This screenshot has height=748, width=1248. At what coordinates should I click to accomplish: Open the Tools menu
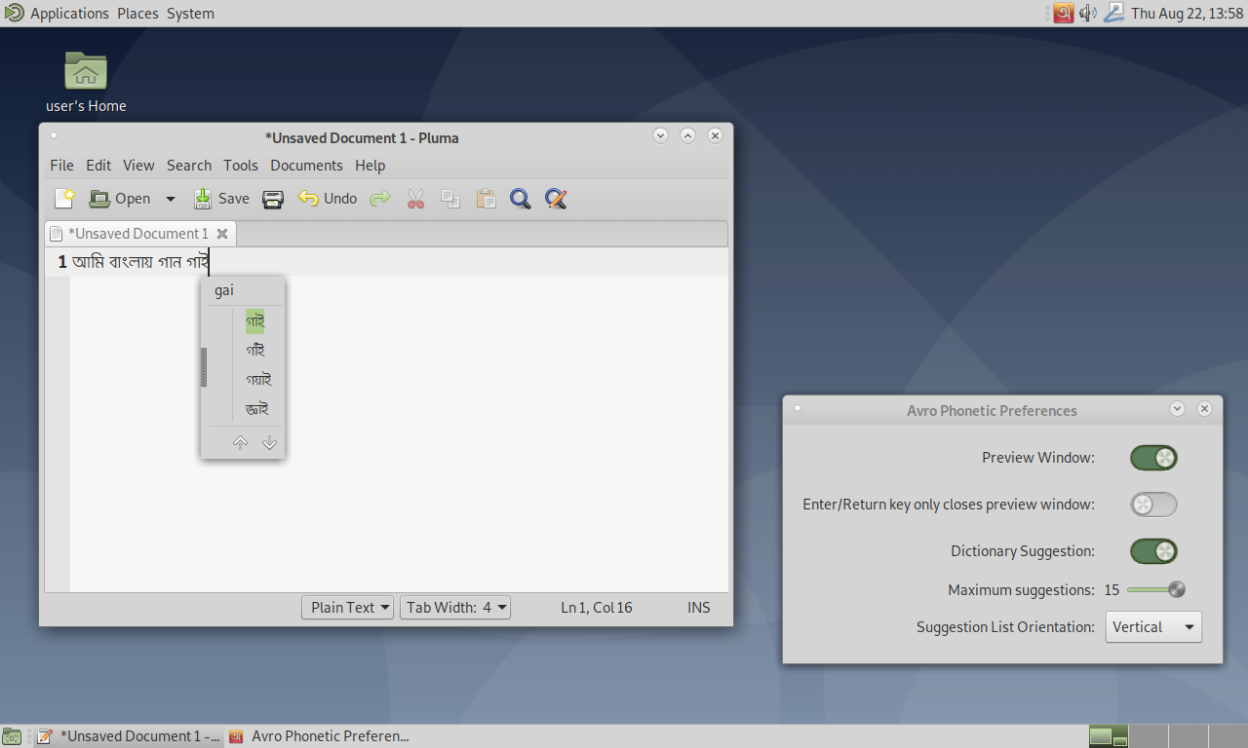[240, 166]
